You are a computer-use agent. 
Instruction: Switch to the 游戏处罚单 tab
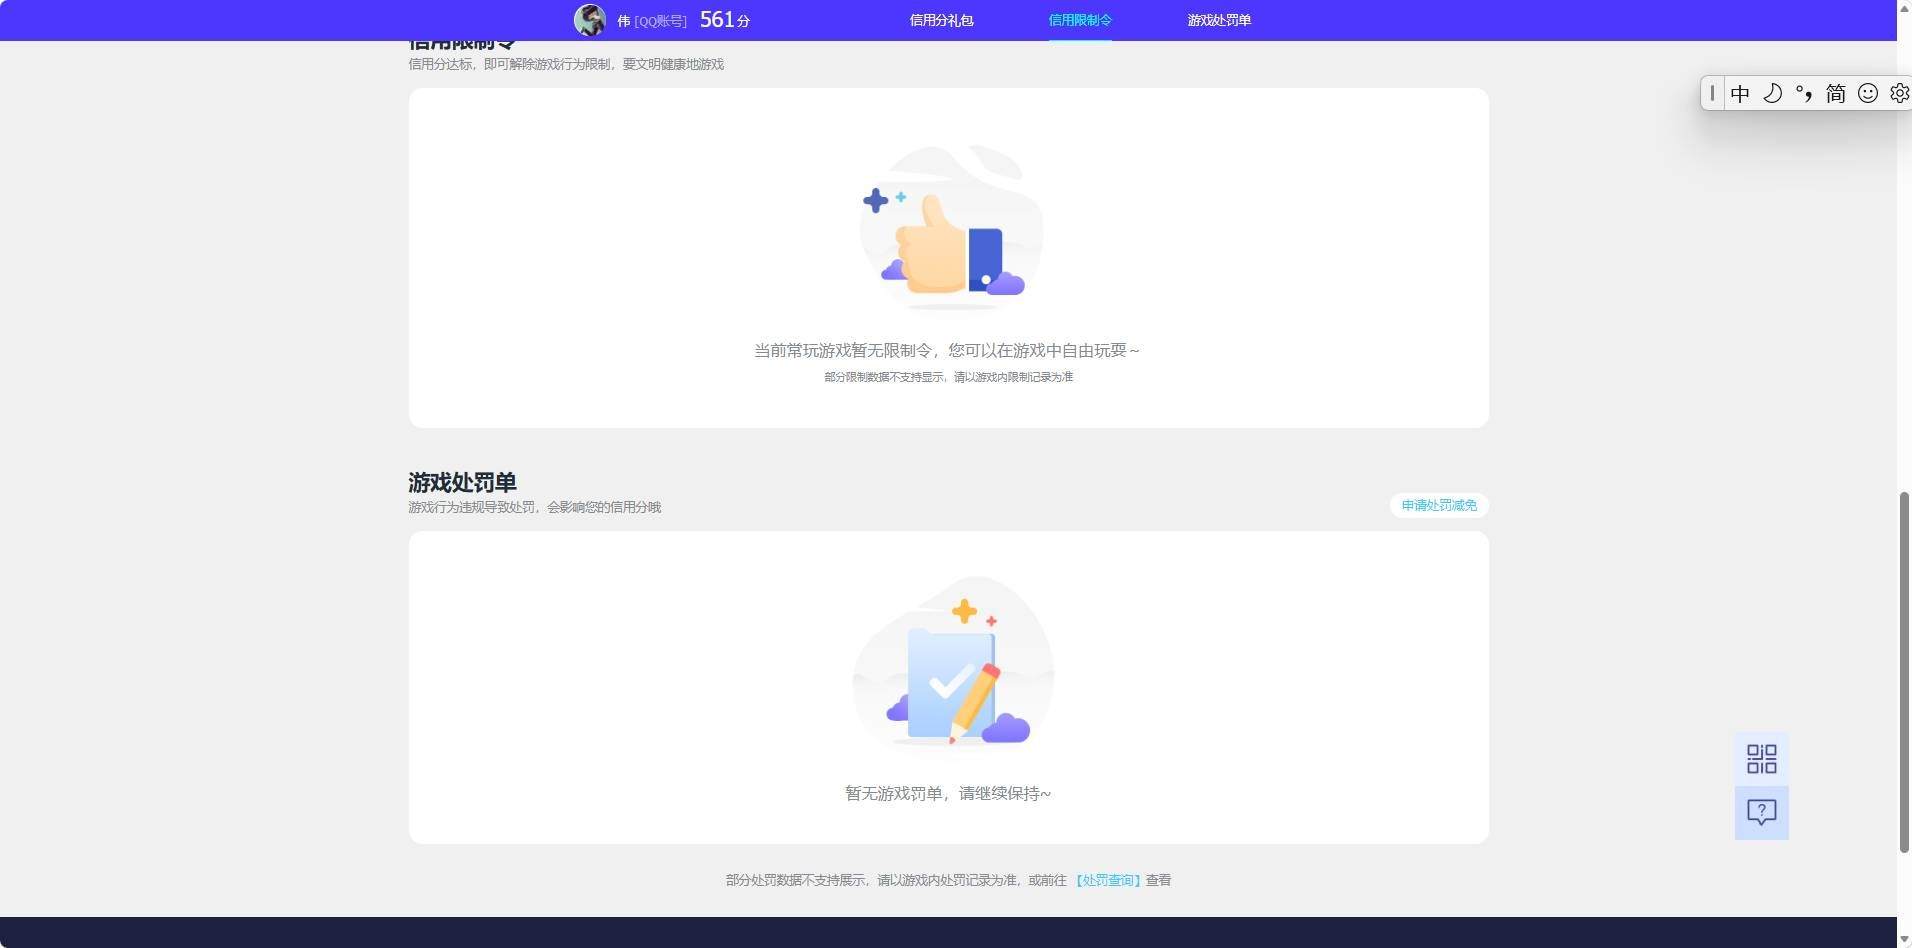(x=1219, y=20)
